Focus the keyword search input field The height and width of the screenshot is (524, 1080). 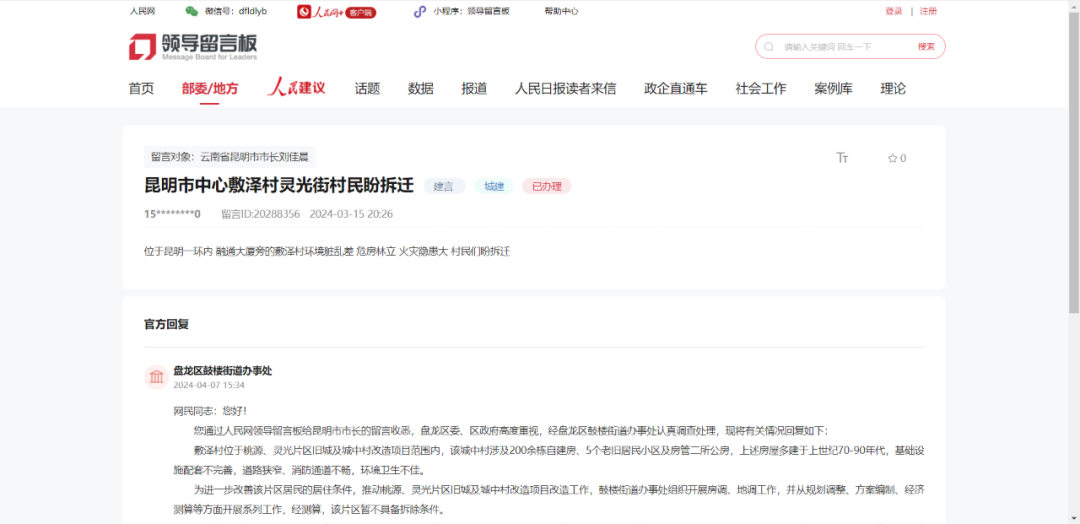[x=845, y=47]
